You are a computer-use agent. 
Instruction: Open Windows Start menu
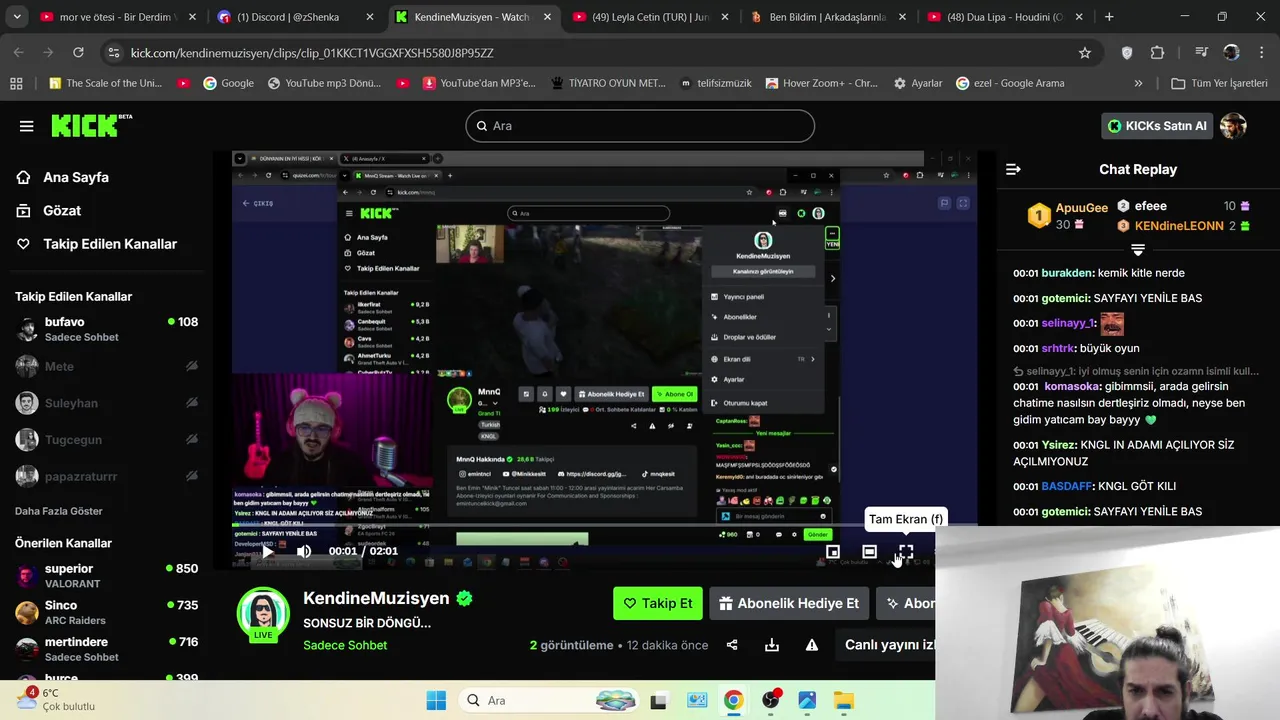[436, 700]
